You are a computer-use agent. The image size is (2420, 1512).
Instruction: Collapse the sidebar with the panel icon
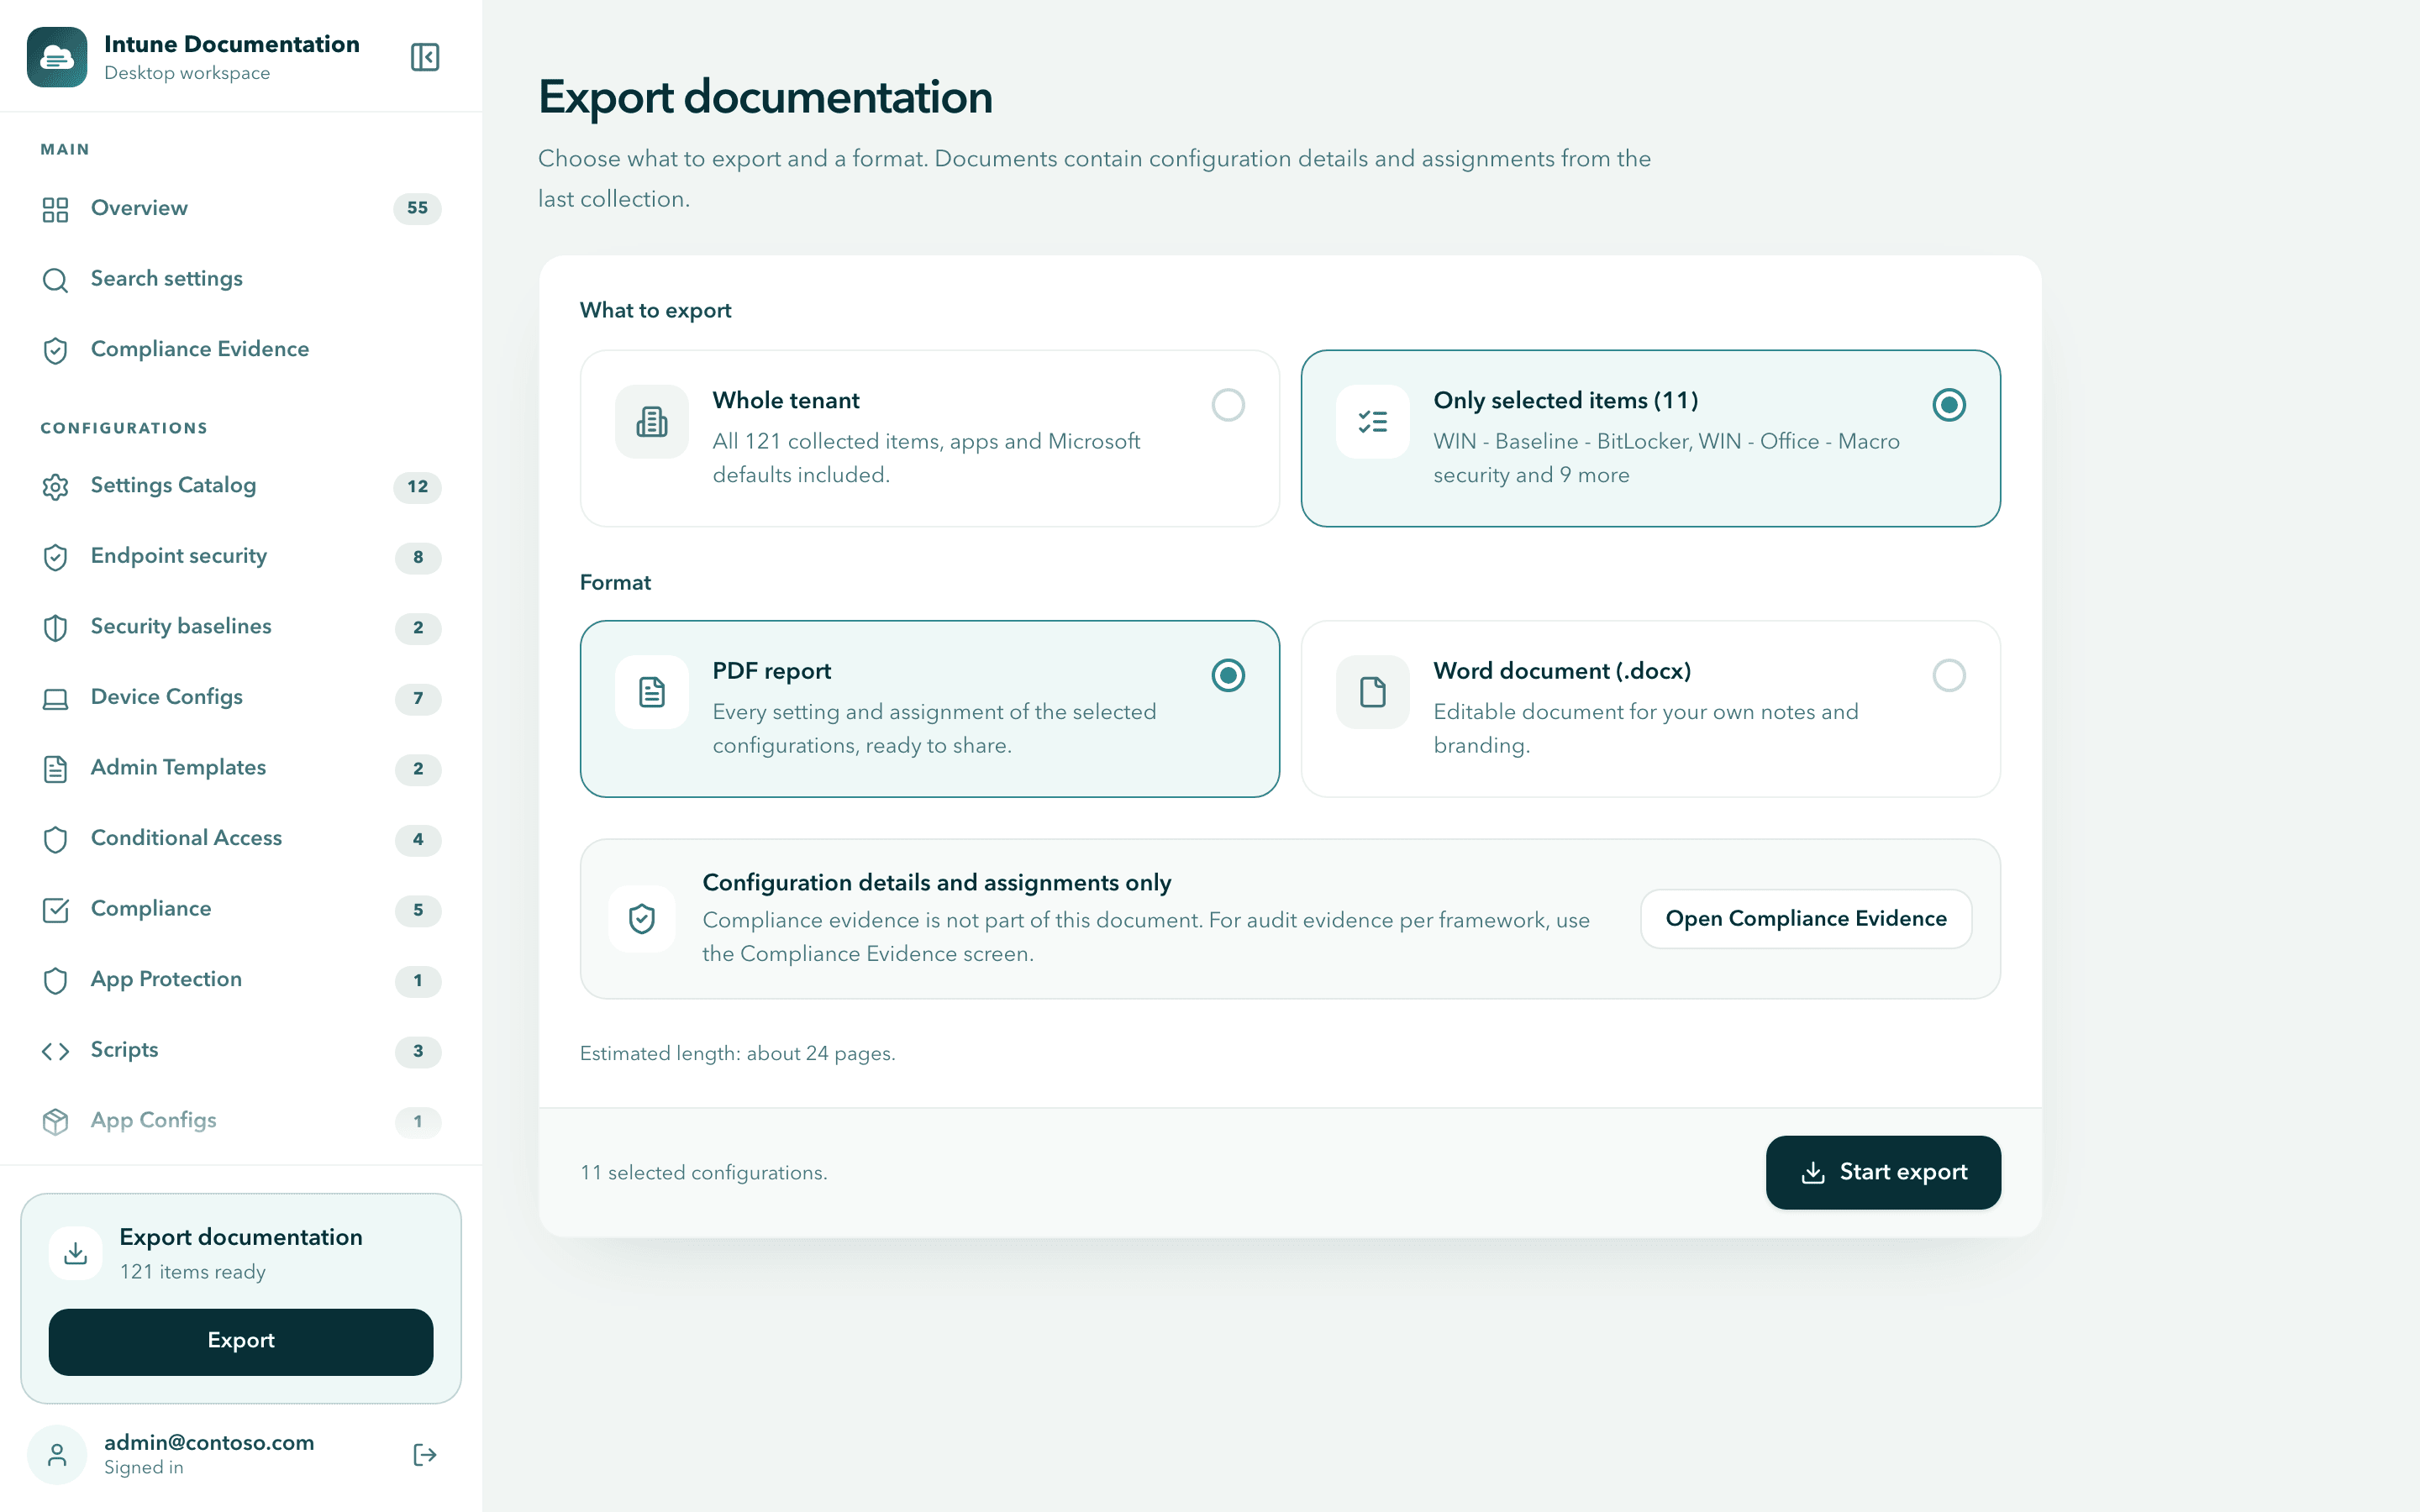(x=425, y=57)
